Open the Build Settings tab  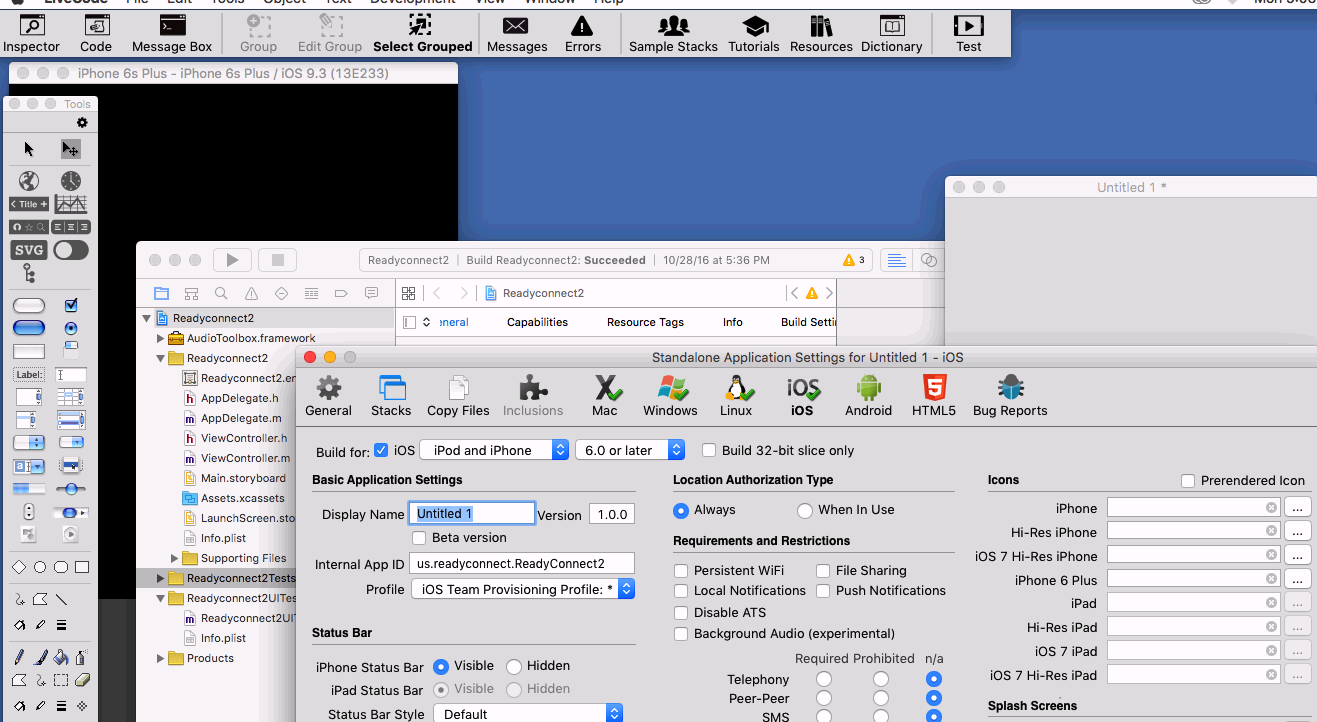807,322
